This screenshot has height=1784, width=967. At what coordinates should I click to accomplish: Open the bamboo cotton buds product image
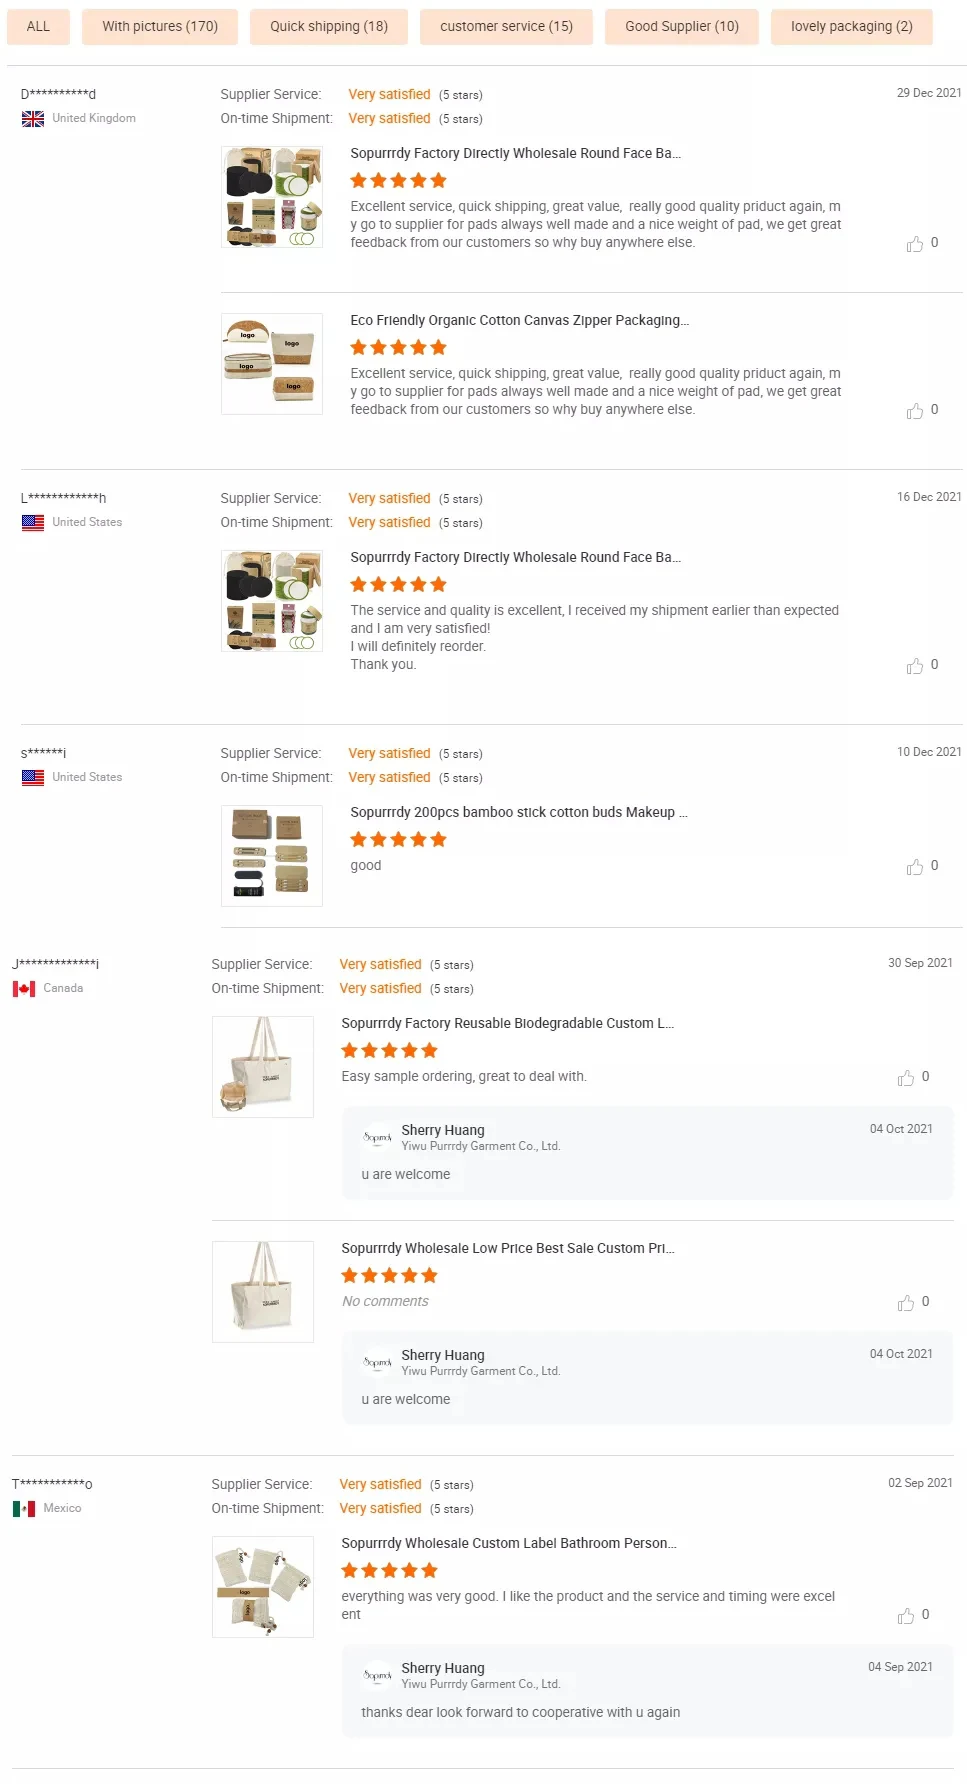tap(272, 856)
